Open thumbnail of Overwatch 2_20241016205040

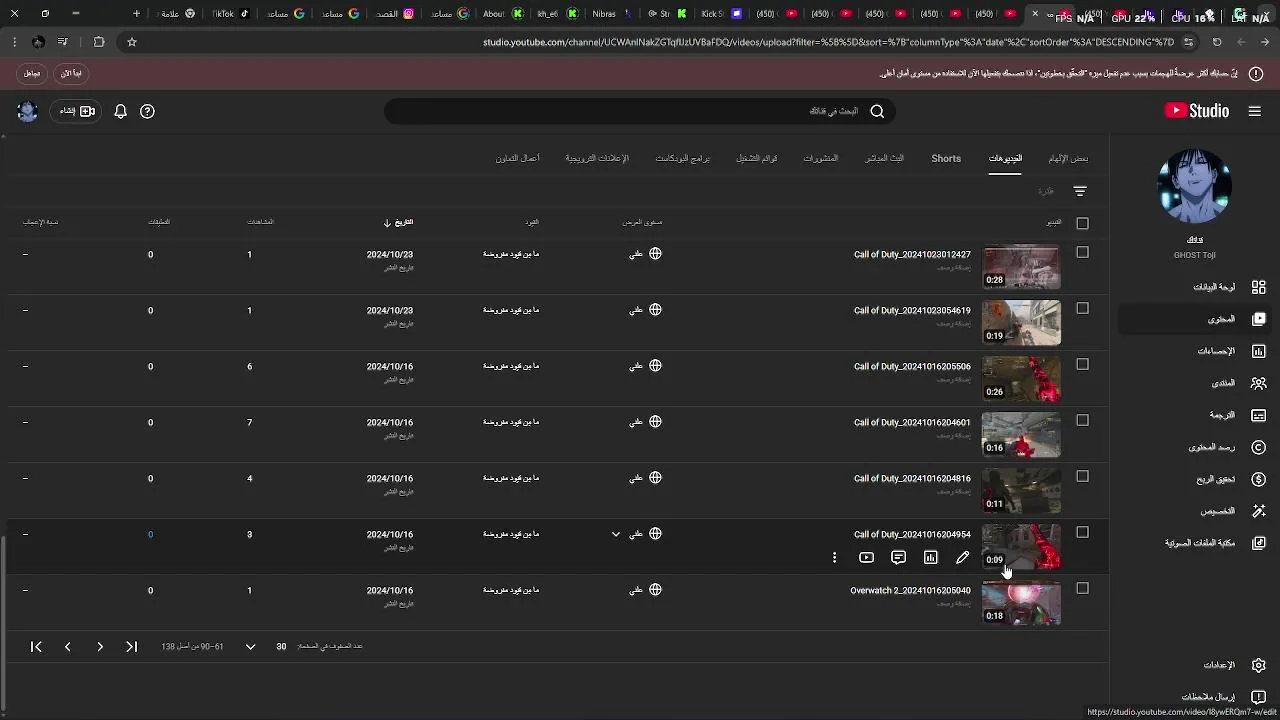(1021, 603)
